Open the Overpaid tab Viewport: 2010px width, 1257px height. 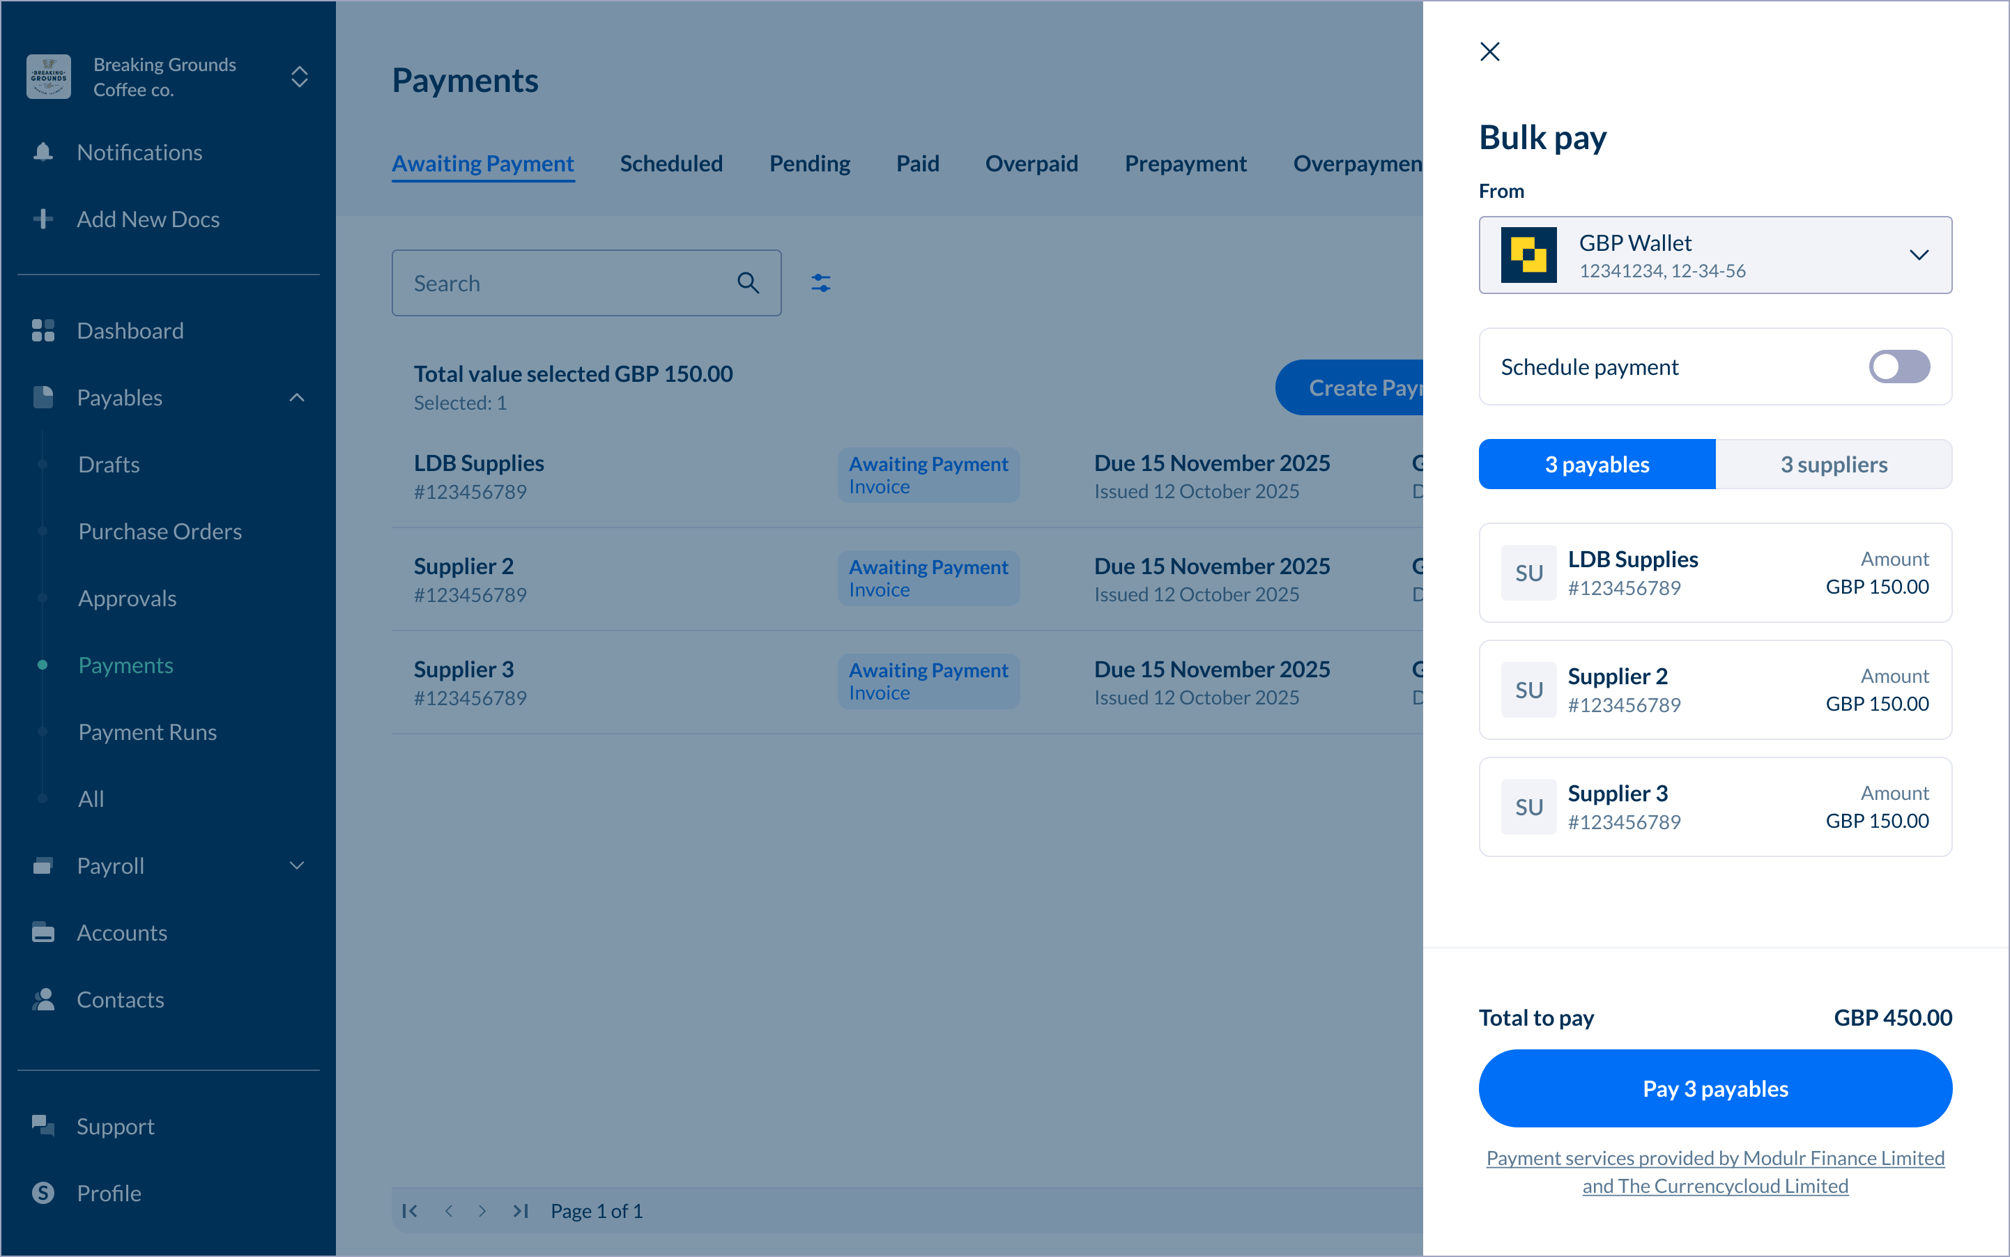[x=1031, y=163]
